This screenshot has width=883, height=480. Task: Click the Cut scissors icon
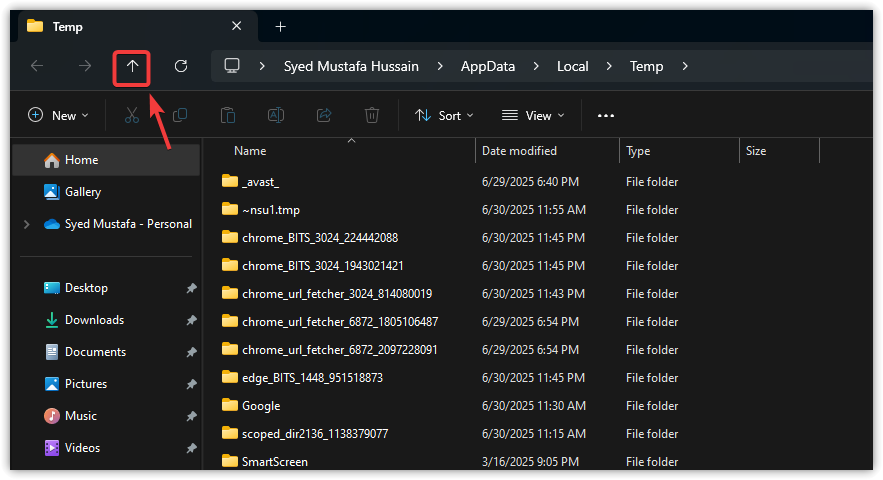click(x=132, y=115)
